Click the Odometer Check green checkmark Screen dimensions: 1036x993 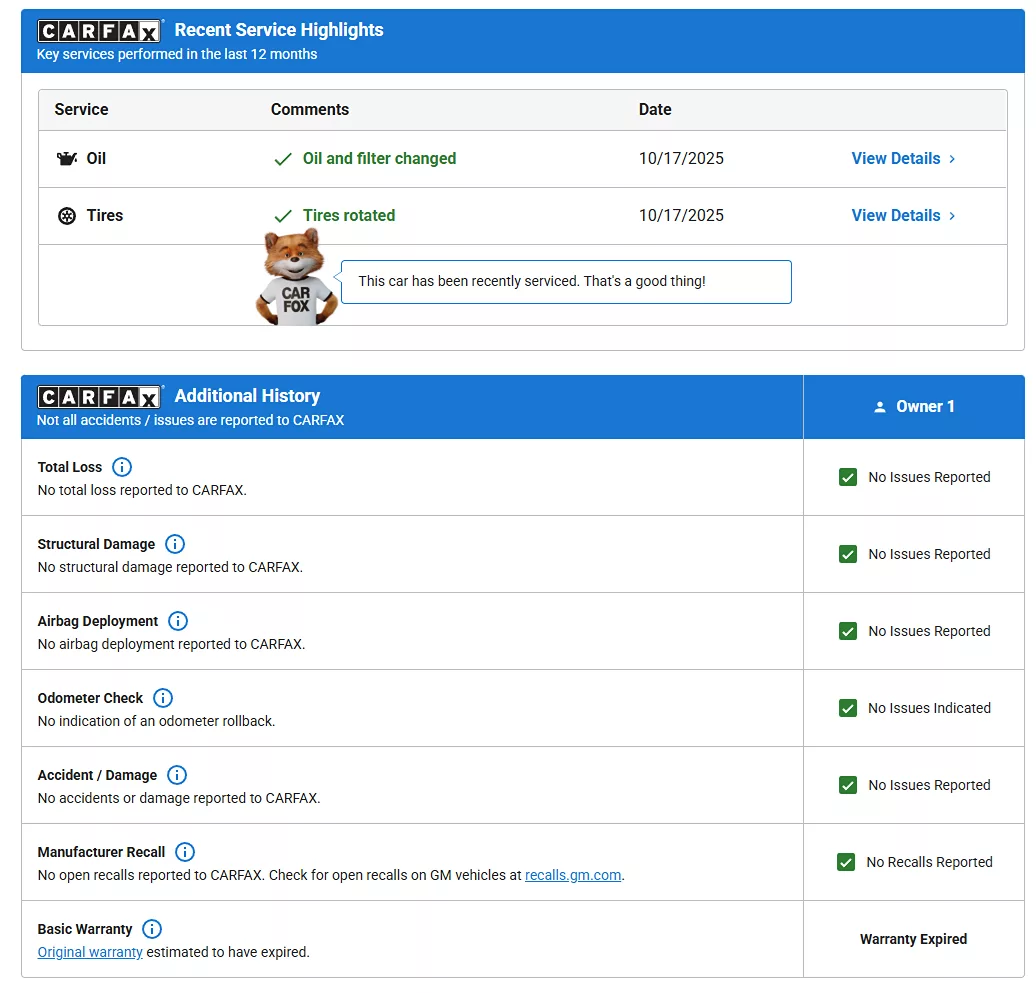coord(848,708)
